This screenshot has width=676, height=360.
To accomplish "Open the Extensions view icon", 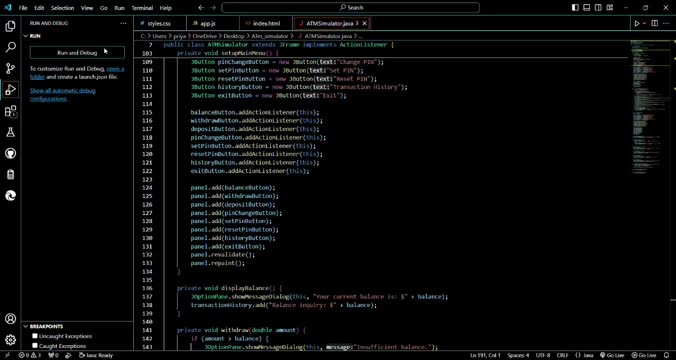I will [x=10, y=111].
